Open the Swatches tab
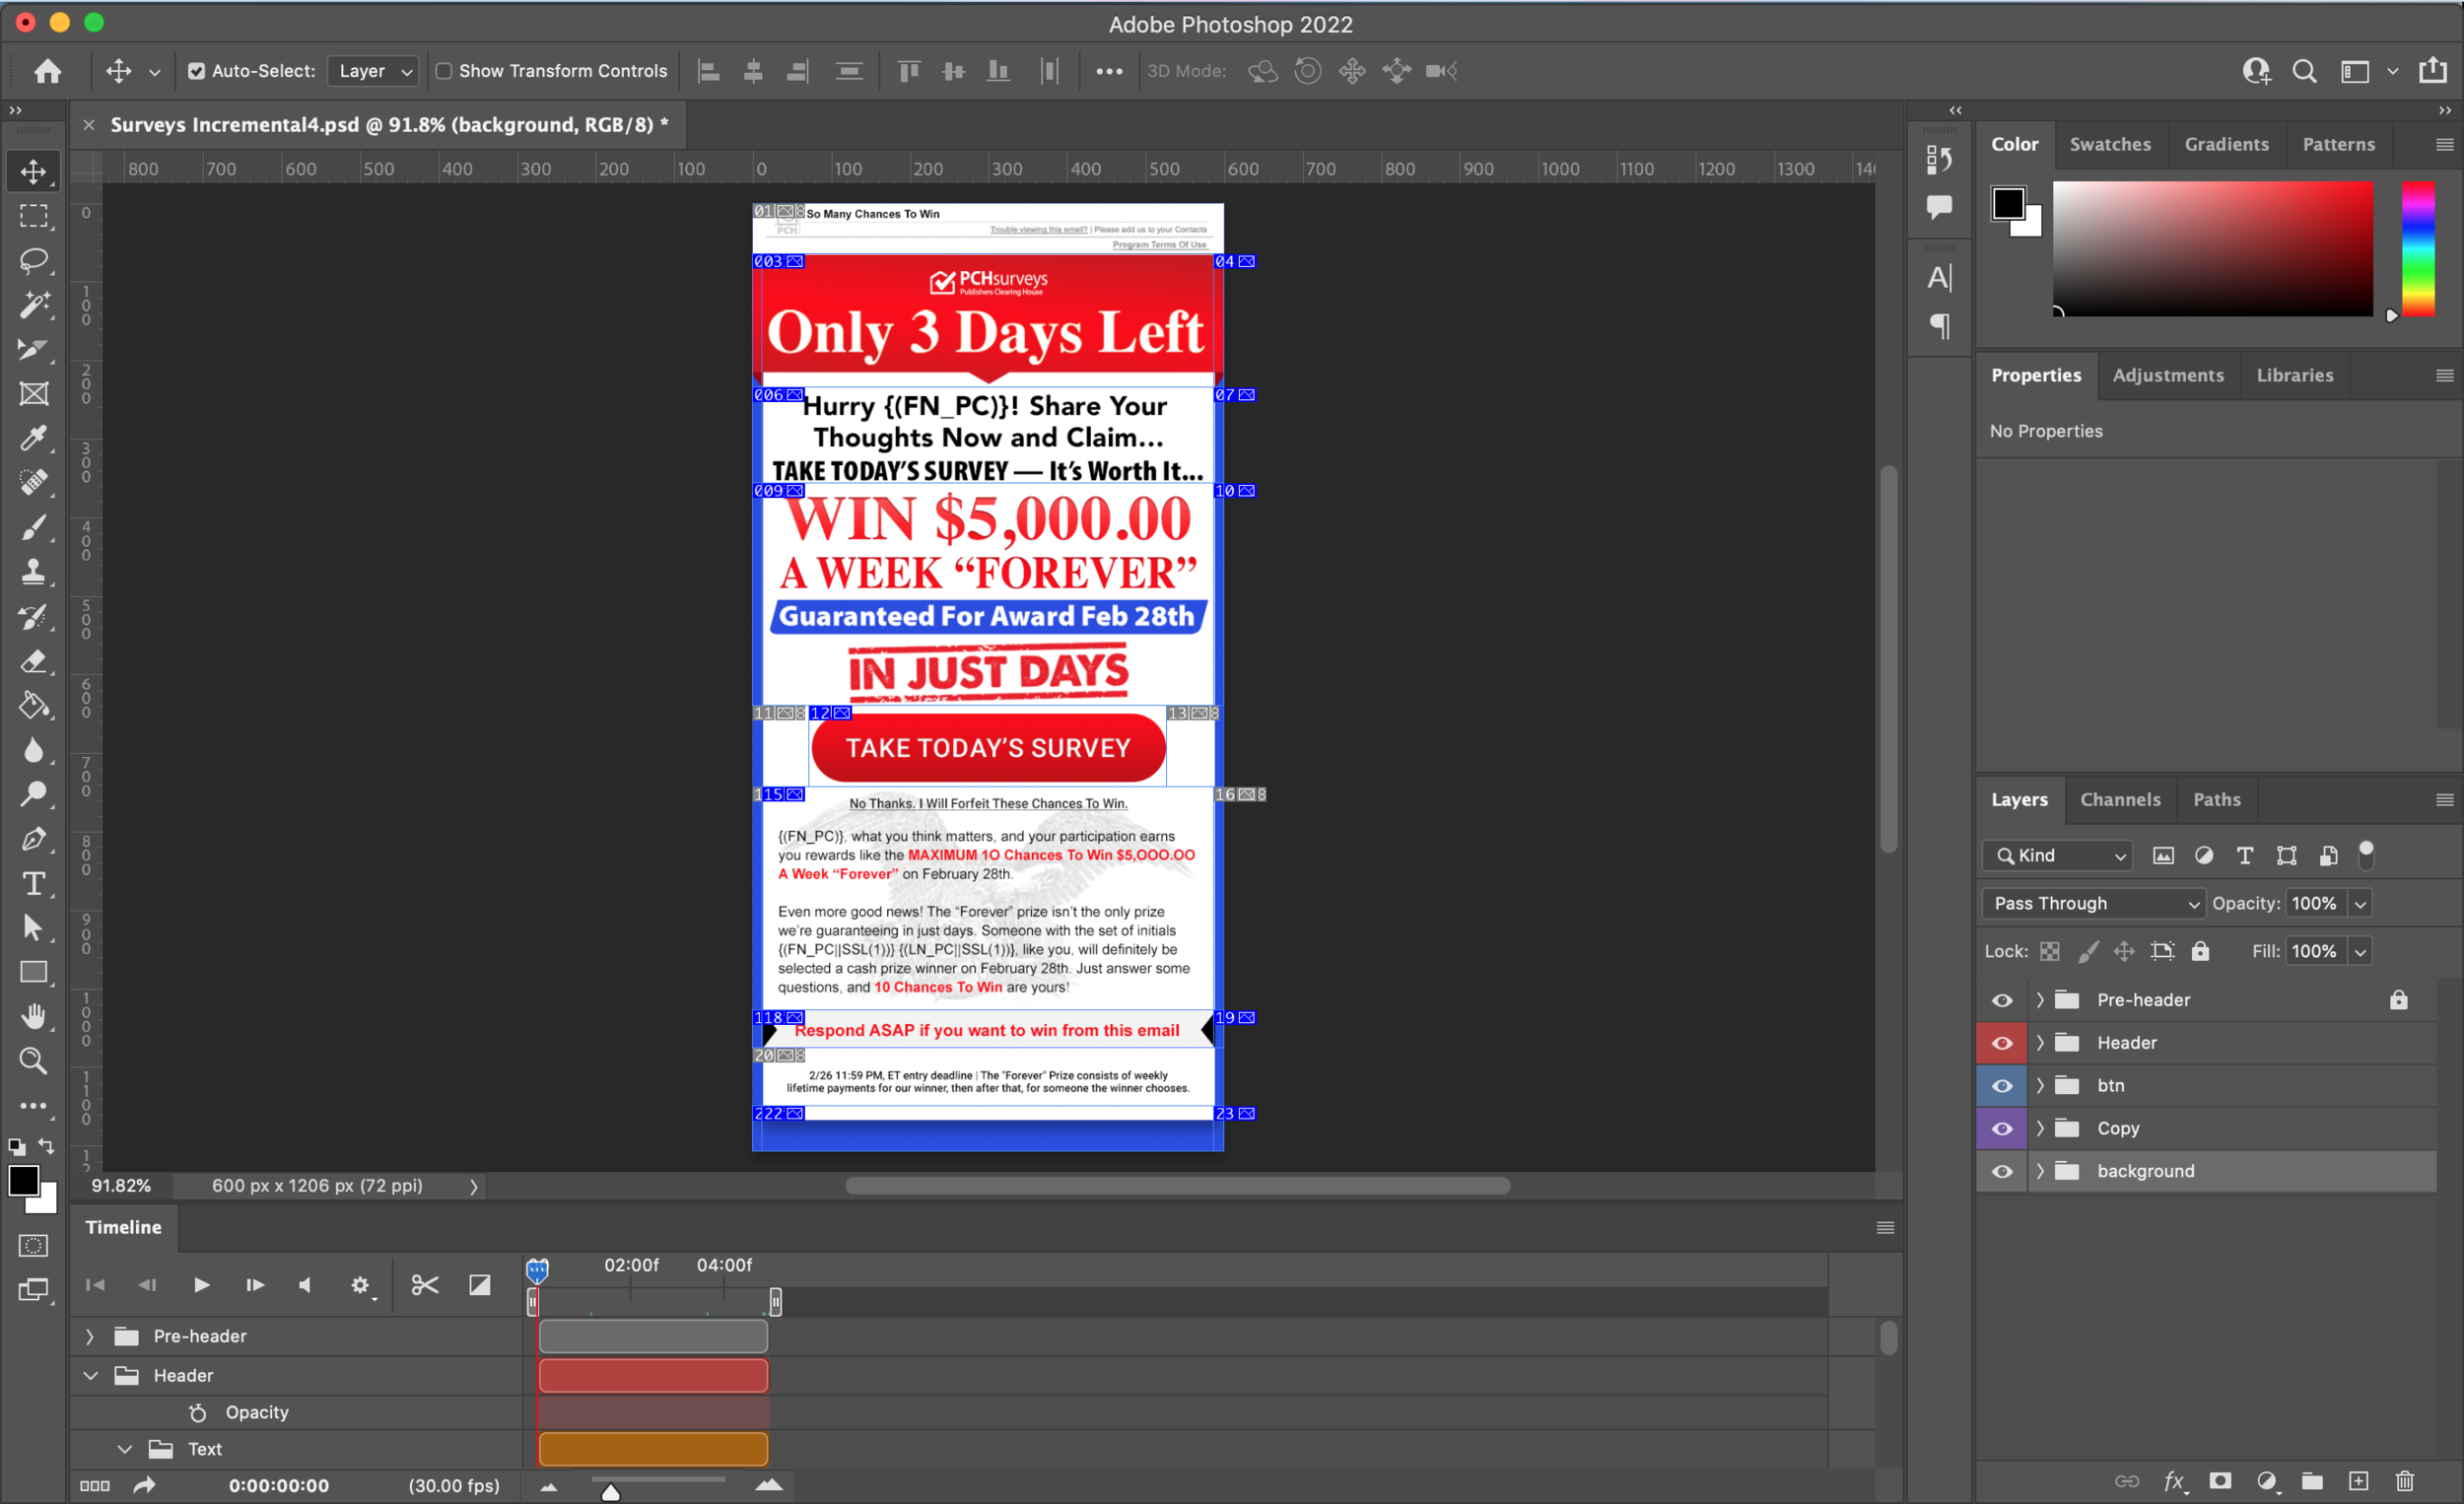This screenshot has width=2464, height=1504. coord(2110,144)
